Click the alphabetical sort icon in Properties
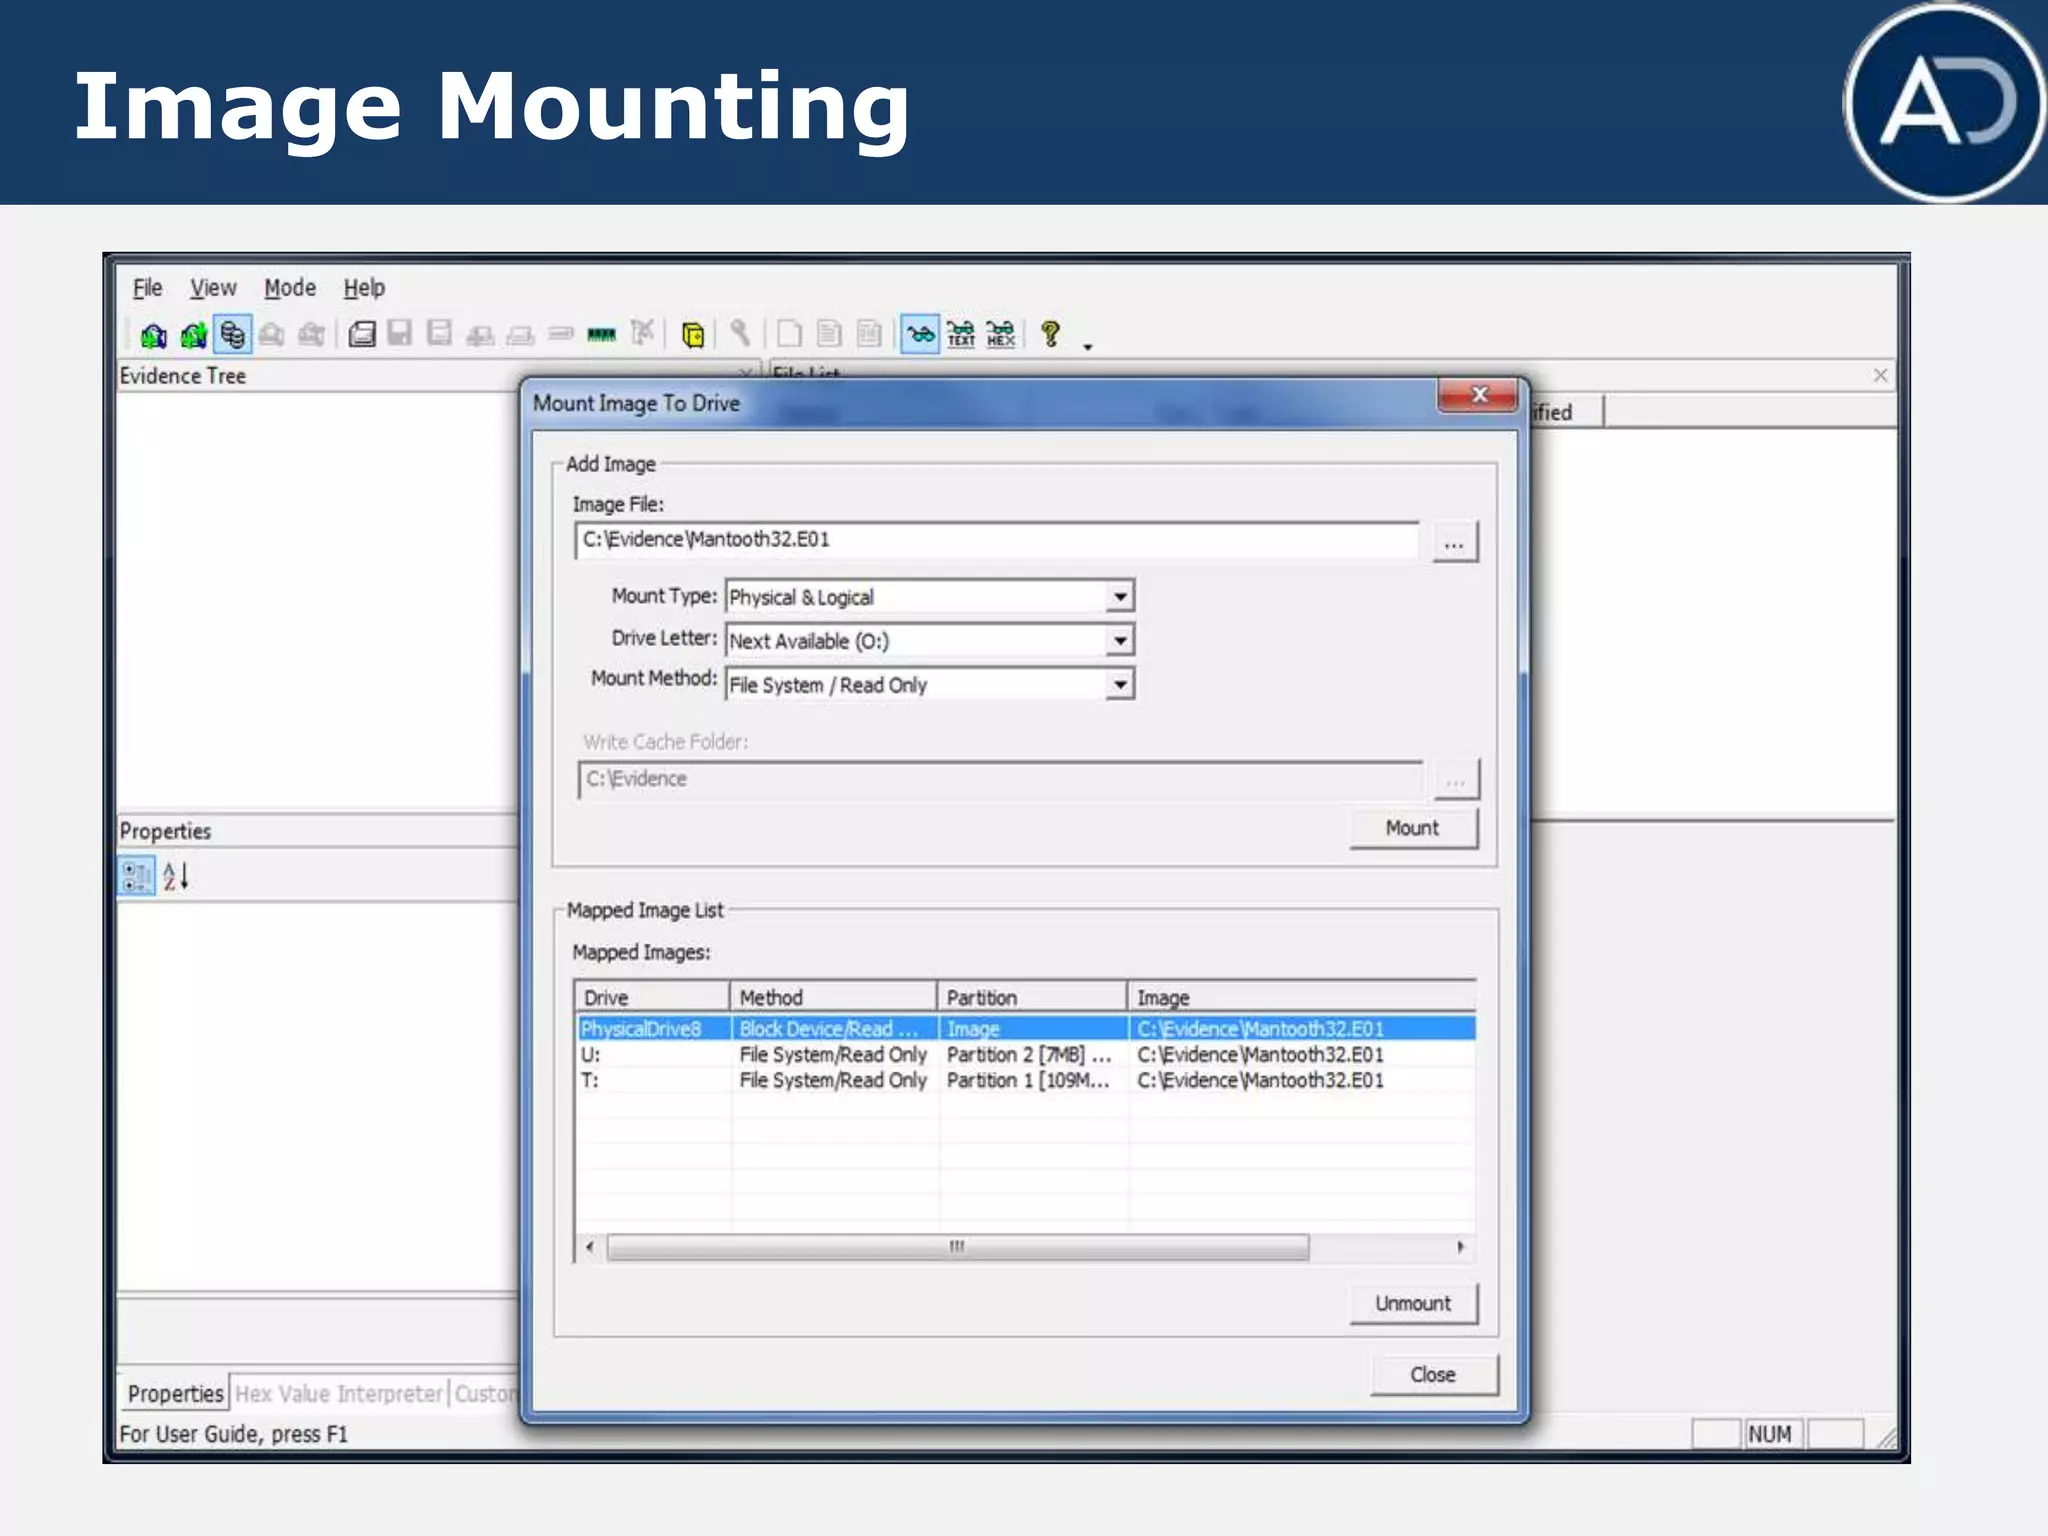 coord(176,876)
